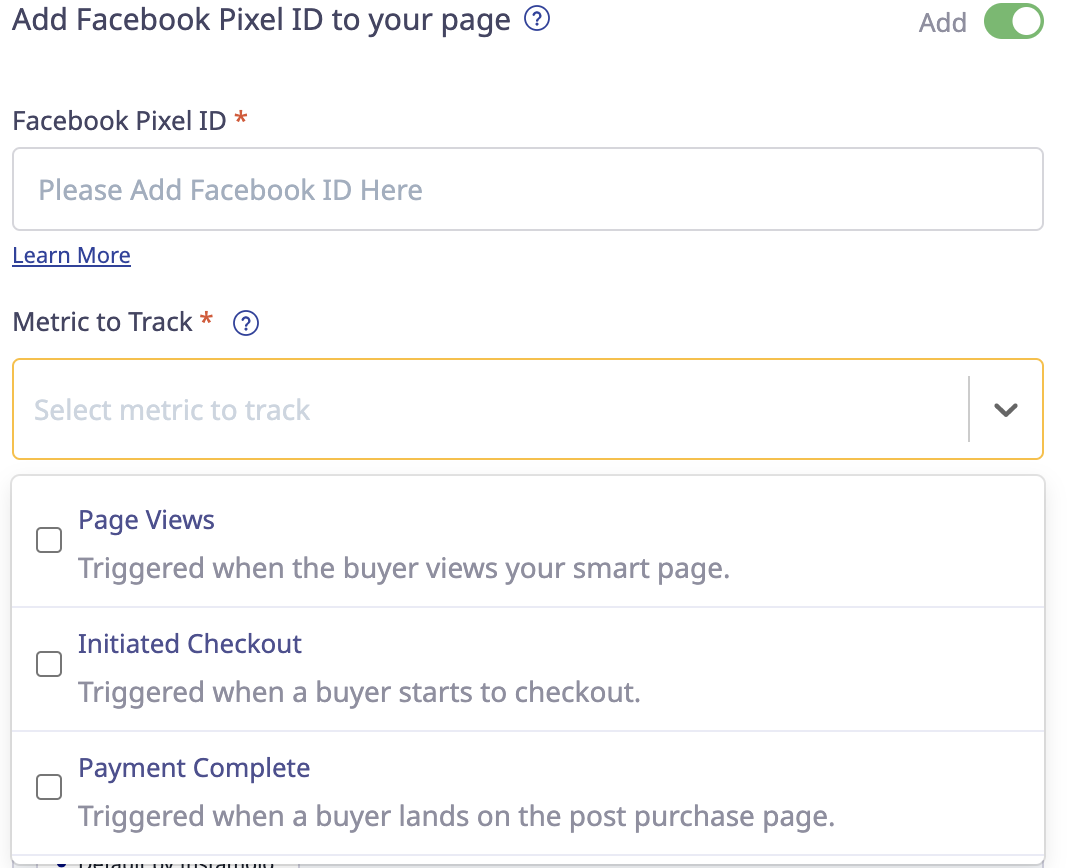Choose option triggered on post purchase page
Screen dimensions: 1068x868
tap(456, 816)
